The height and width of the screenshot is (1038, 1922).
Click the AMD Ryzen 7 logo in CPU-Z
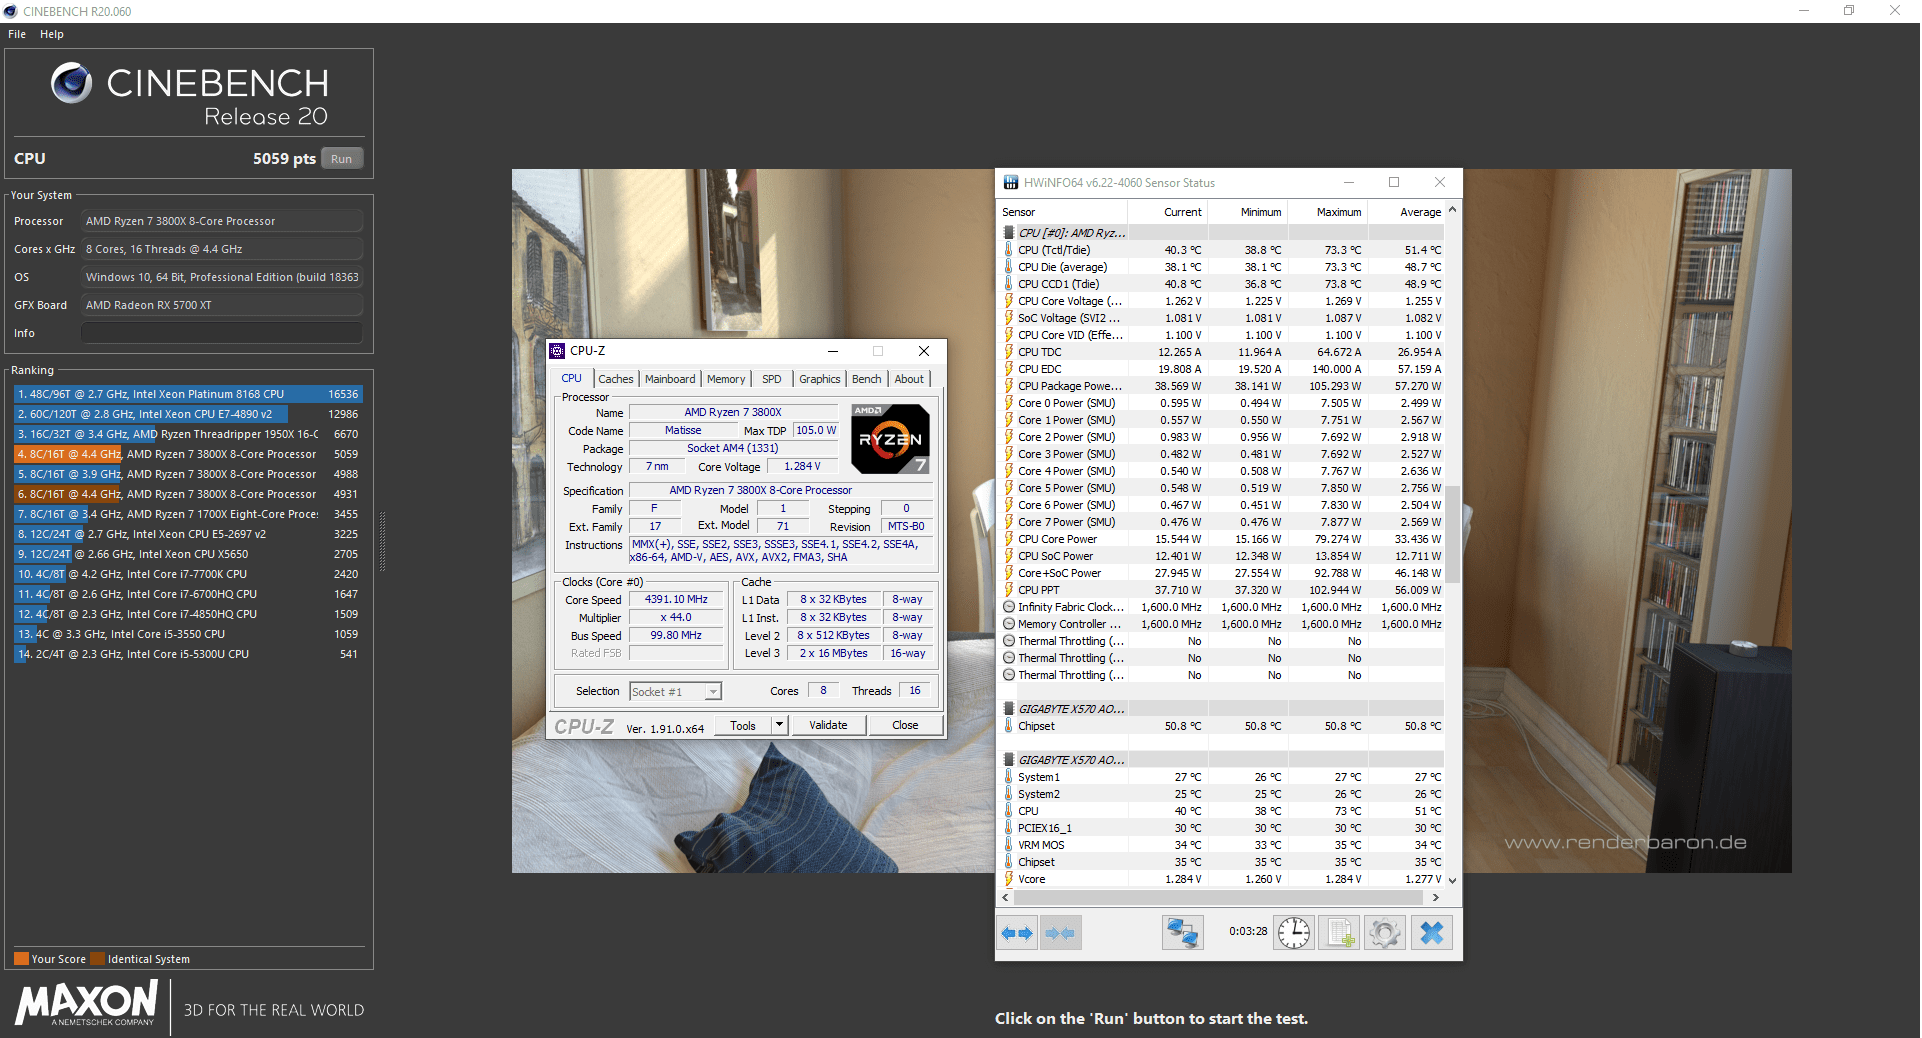890,438
